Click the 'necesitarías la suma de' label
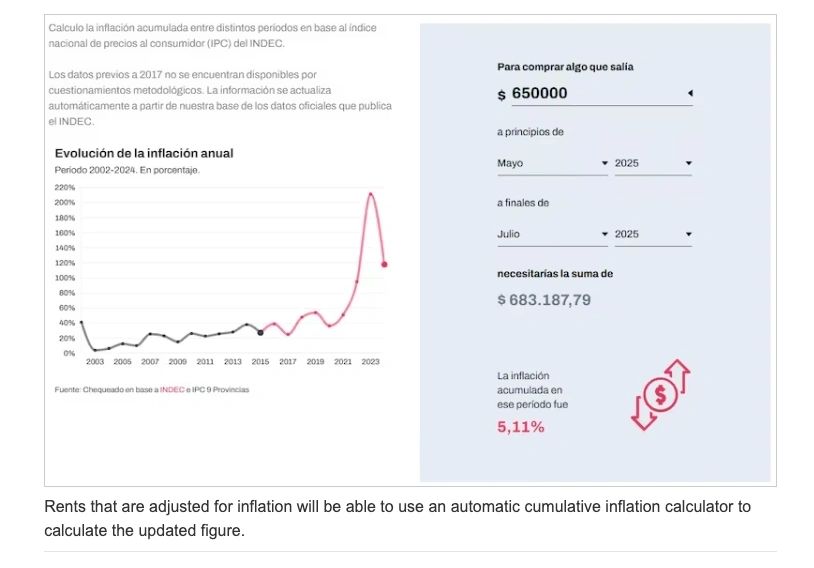This screenshot has width=814, height=568. [x=555, y=273]
